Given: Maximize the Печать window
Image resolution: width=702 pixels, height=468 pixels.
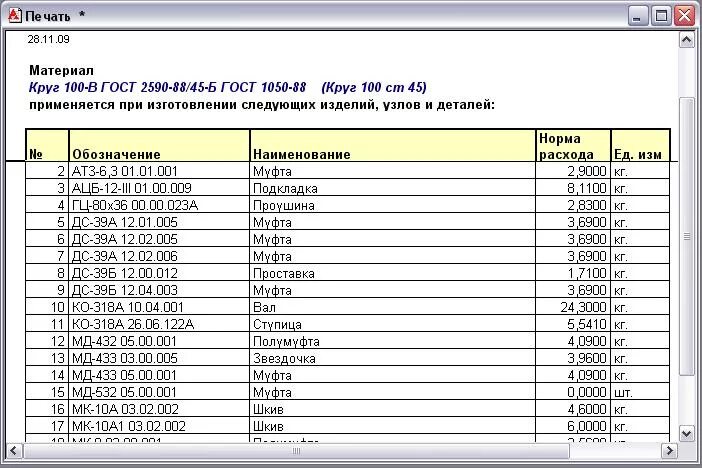Looking at the screenshot, I should tap(661, 16).
